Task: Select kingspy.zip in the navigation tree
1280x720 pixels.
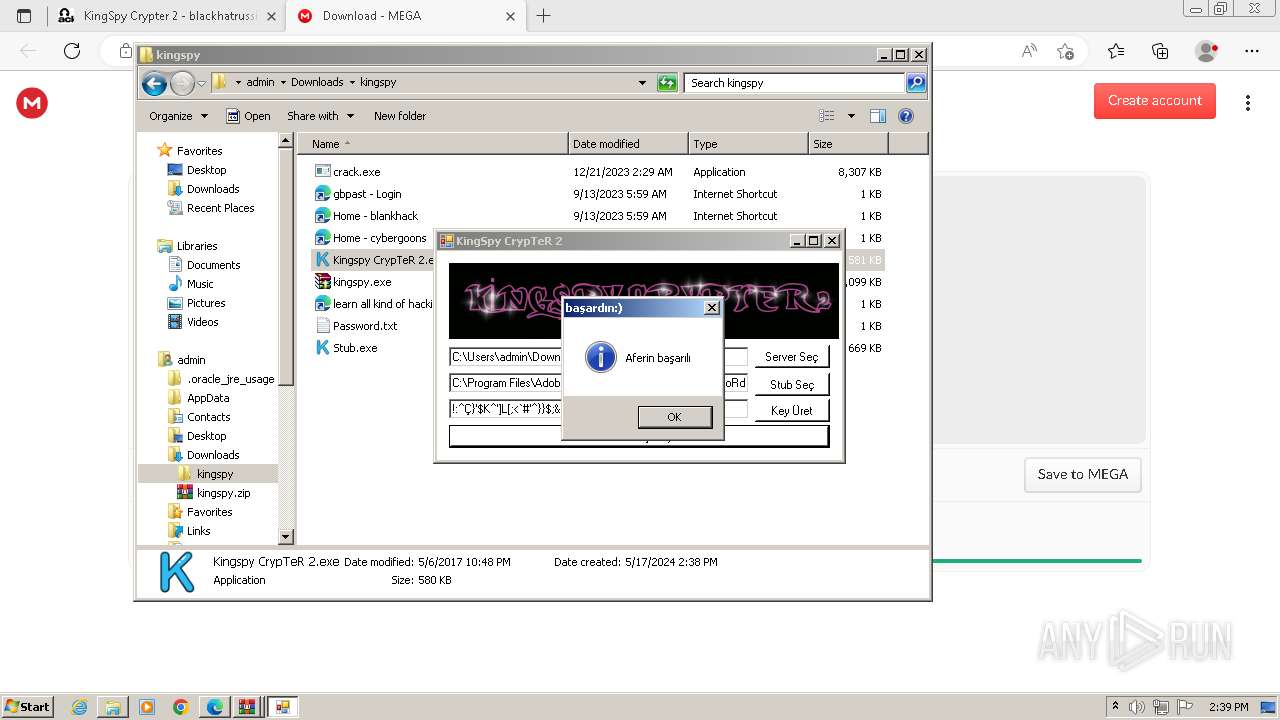Action: [x=223, y=493]
